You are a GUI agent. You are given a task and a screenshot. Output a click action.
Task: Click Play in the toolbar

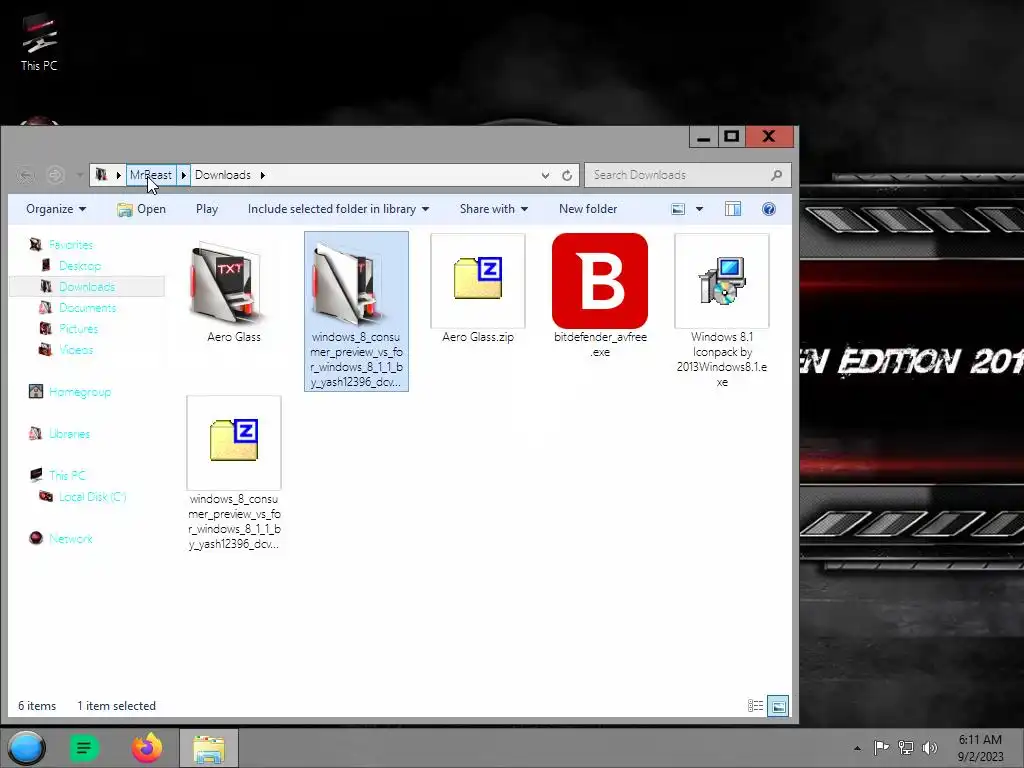coord(207,209)
